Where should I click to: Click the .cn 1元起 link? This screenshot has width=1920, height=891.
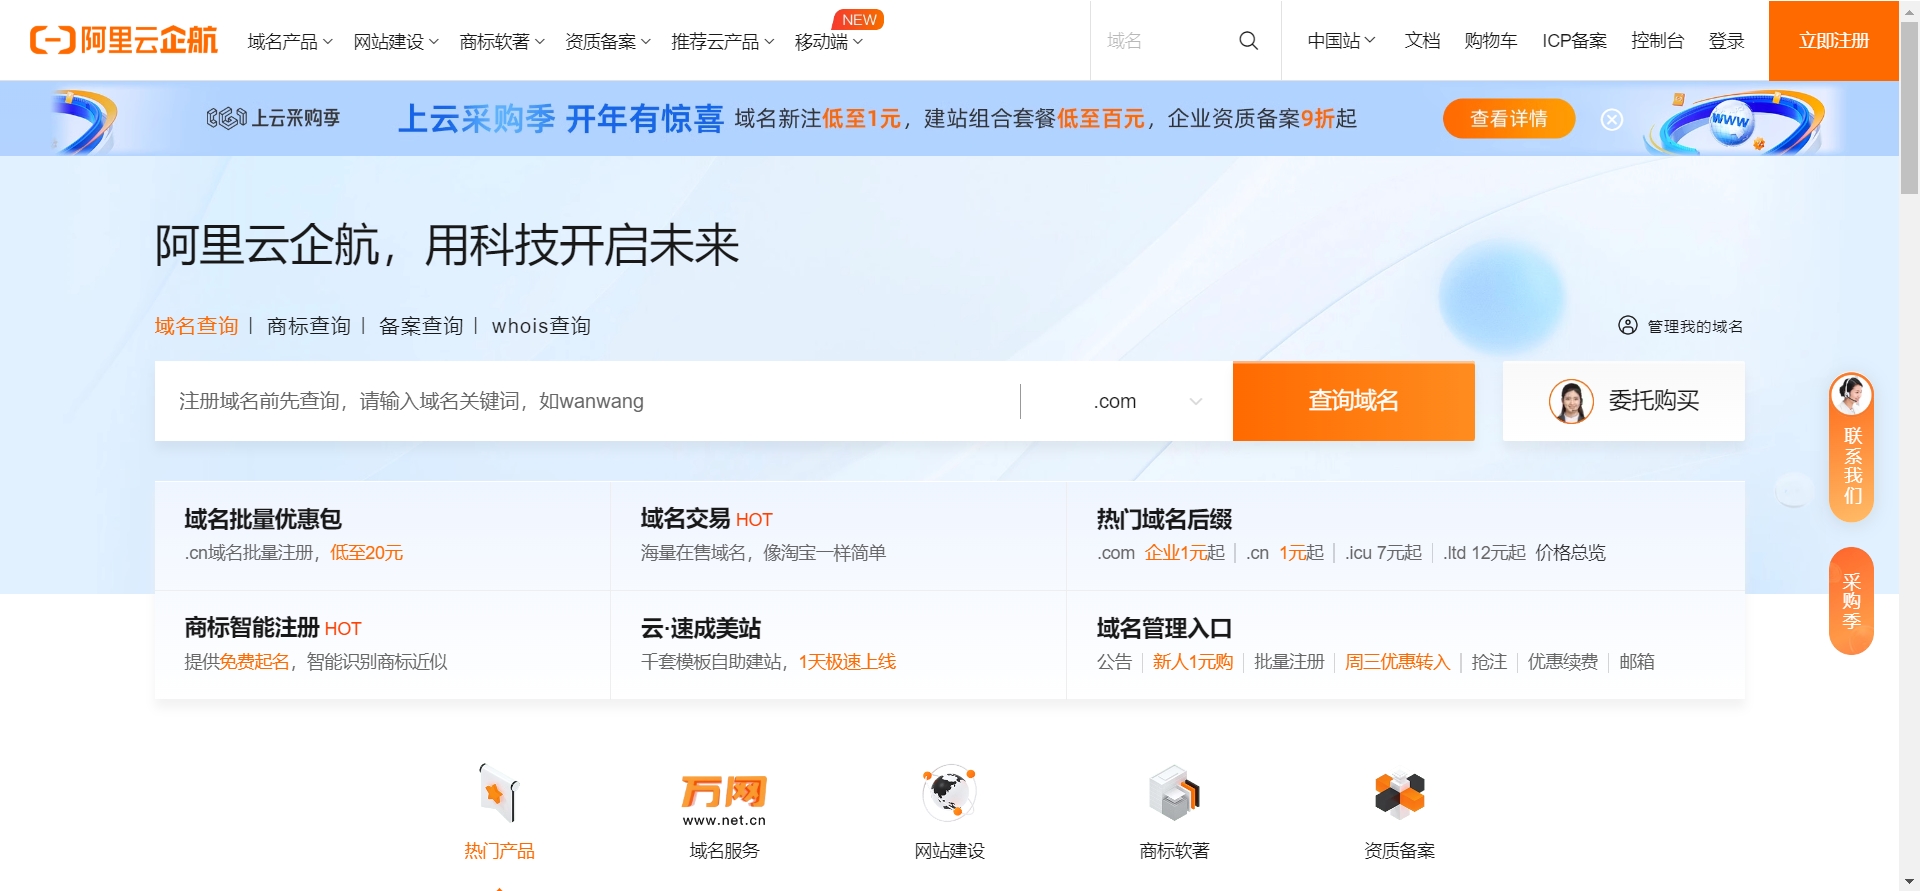pos(1285,553)
